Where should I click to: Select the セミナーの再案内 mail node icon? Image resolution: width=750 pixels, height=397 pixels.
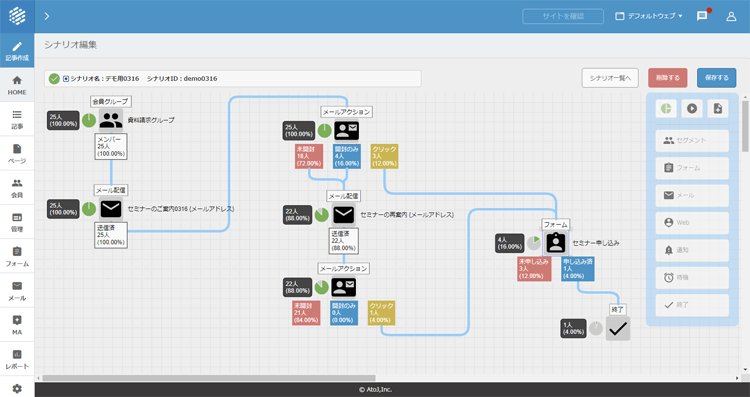click(x=343, y=215)
